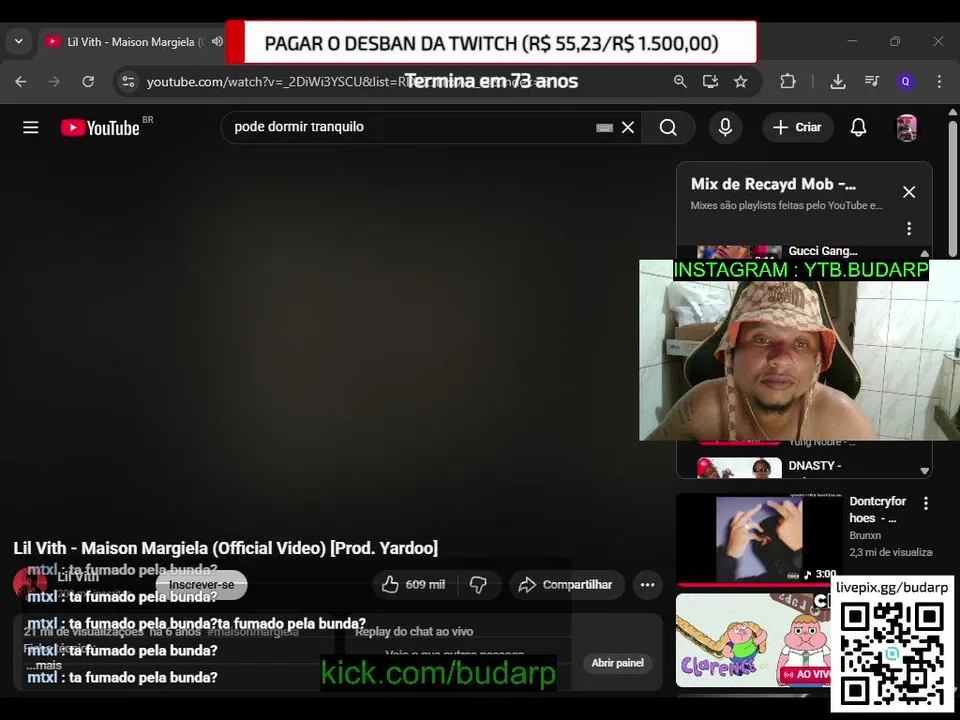Screen dimensions: 960x720
Task: Open the media control icon in toolbar
Action: coord(872,81)
